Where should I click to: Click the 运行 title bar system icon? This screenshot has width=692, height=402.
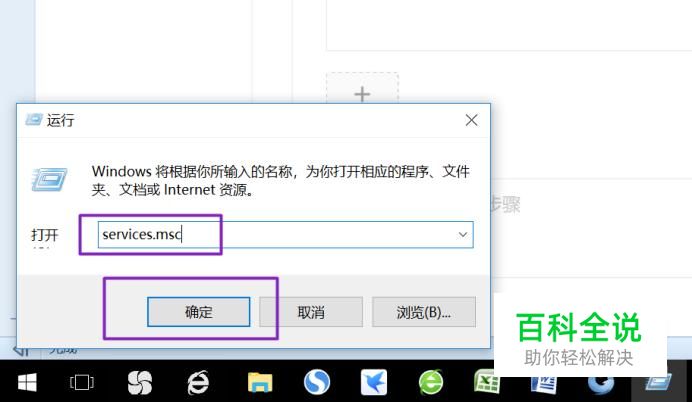point(34,120)
